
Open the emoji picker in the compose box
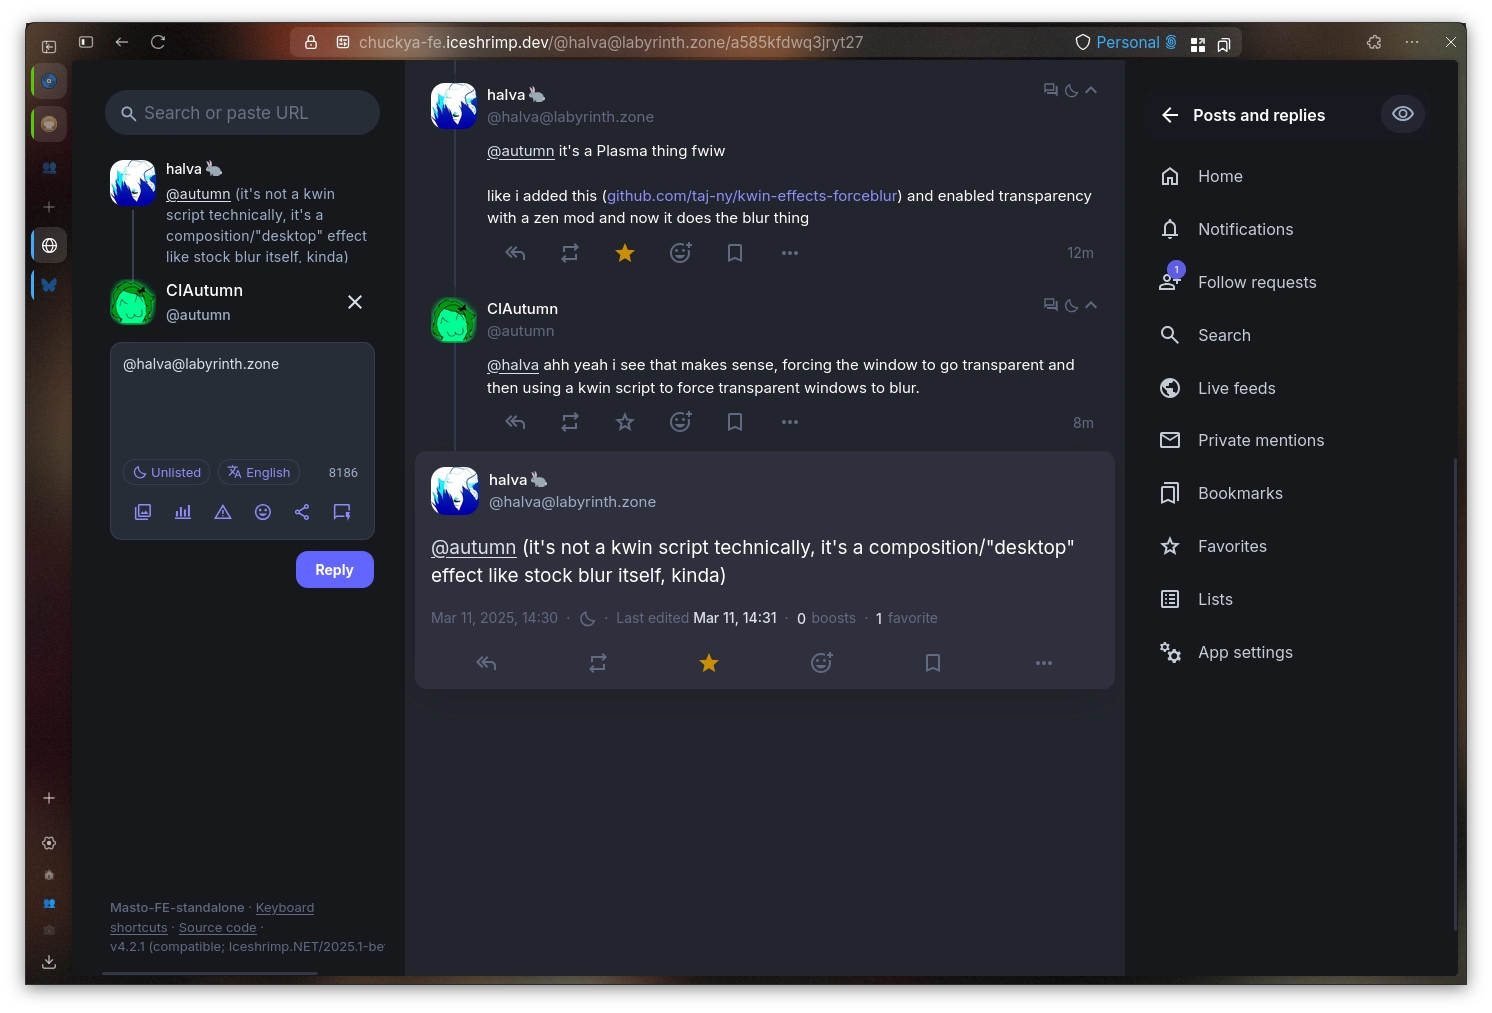pyautogui.click(x=262, y=512)
